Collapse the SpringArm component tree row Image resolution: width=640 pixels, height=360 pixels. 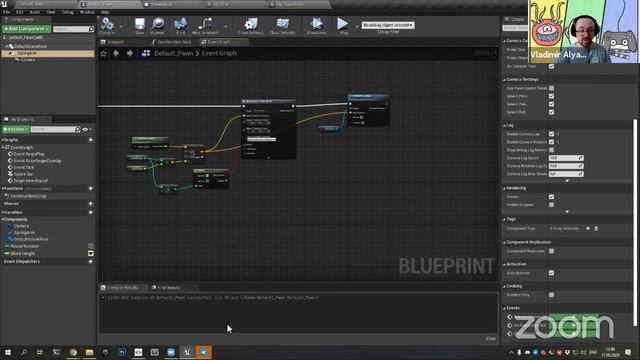[x=10, y=53]
